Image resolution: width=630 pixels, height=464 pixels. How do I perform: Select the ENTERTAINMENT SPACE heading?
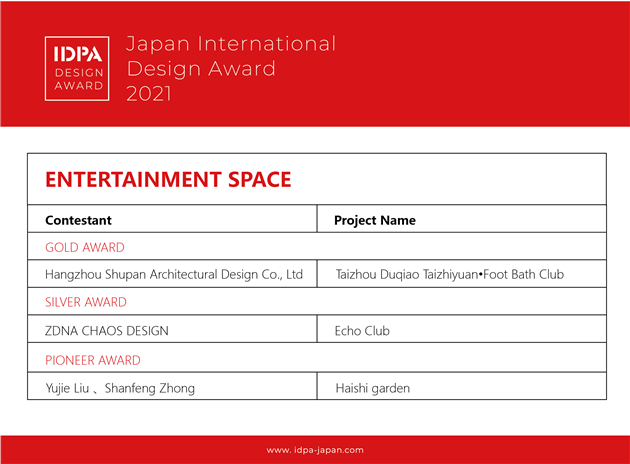click(x=168, y=179)
